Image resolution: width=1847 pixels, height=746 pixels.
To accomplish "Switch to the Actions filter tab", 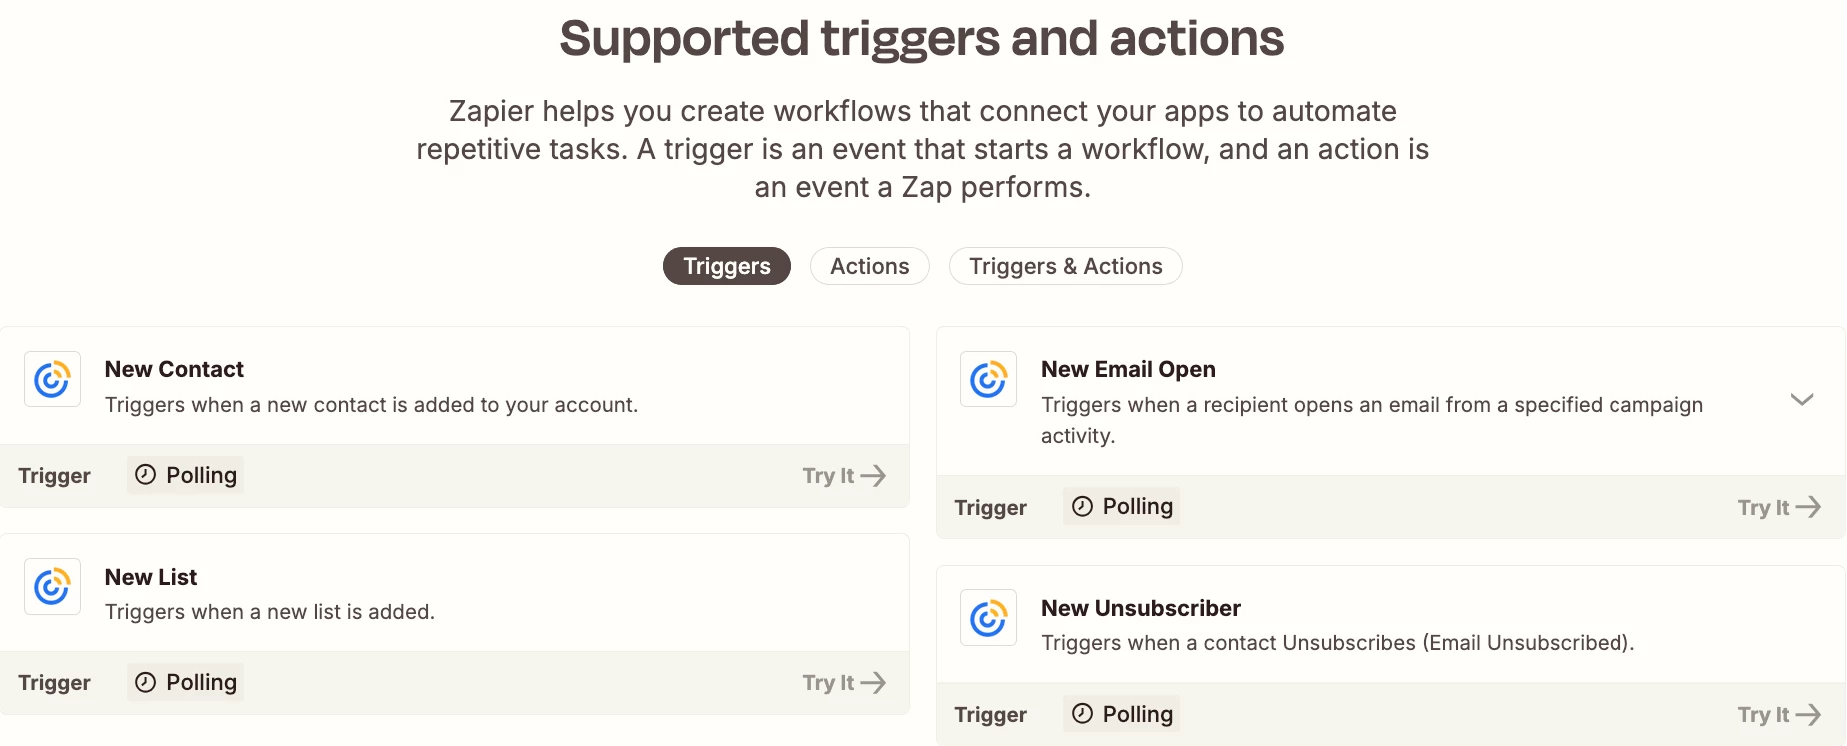I will 870,266.
